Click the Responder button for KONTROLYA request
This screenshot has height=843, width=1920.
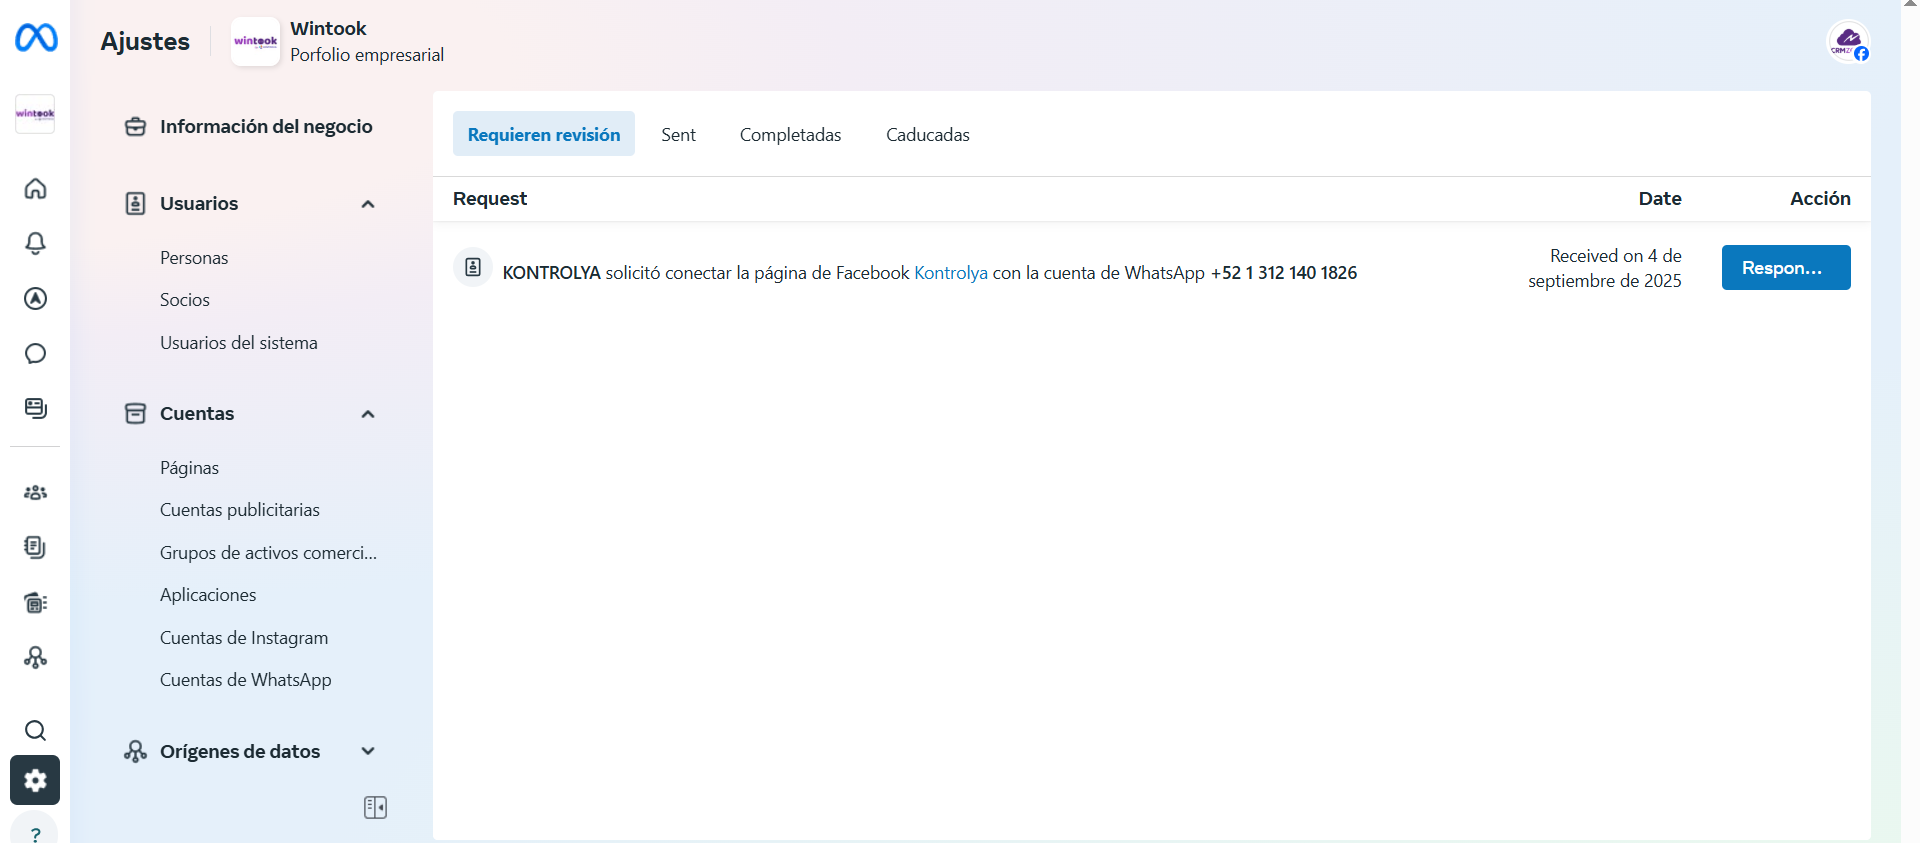pos(1786,268)
